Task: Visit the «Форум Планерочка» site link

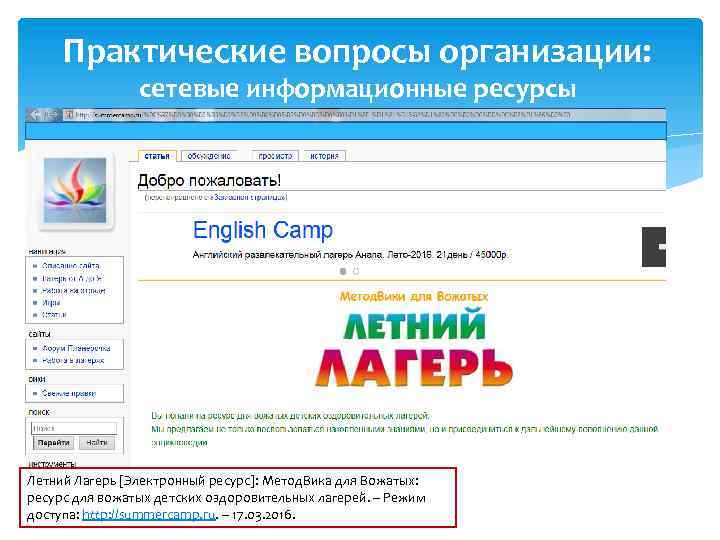Action: (76, 348)
